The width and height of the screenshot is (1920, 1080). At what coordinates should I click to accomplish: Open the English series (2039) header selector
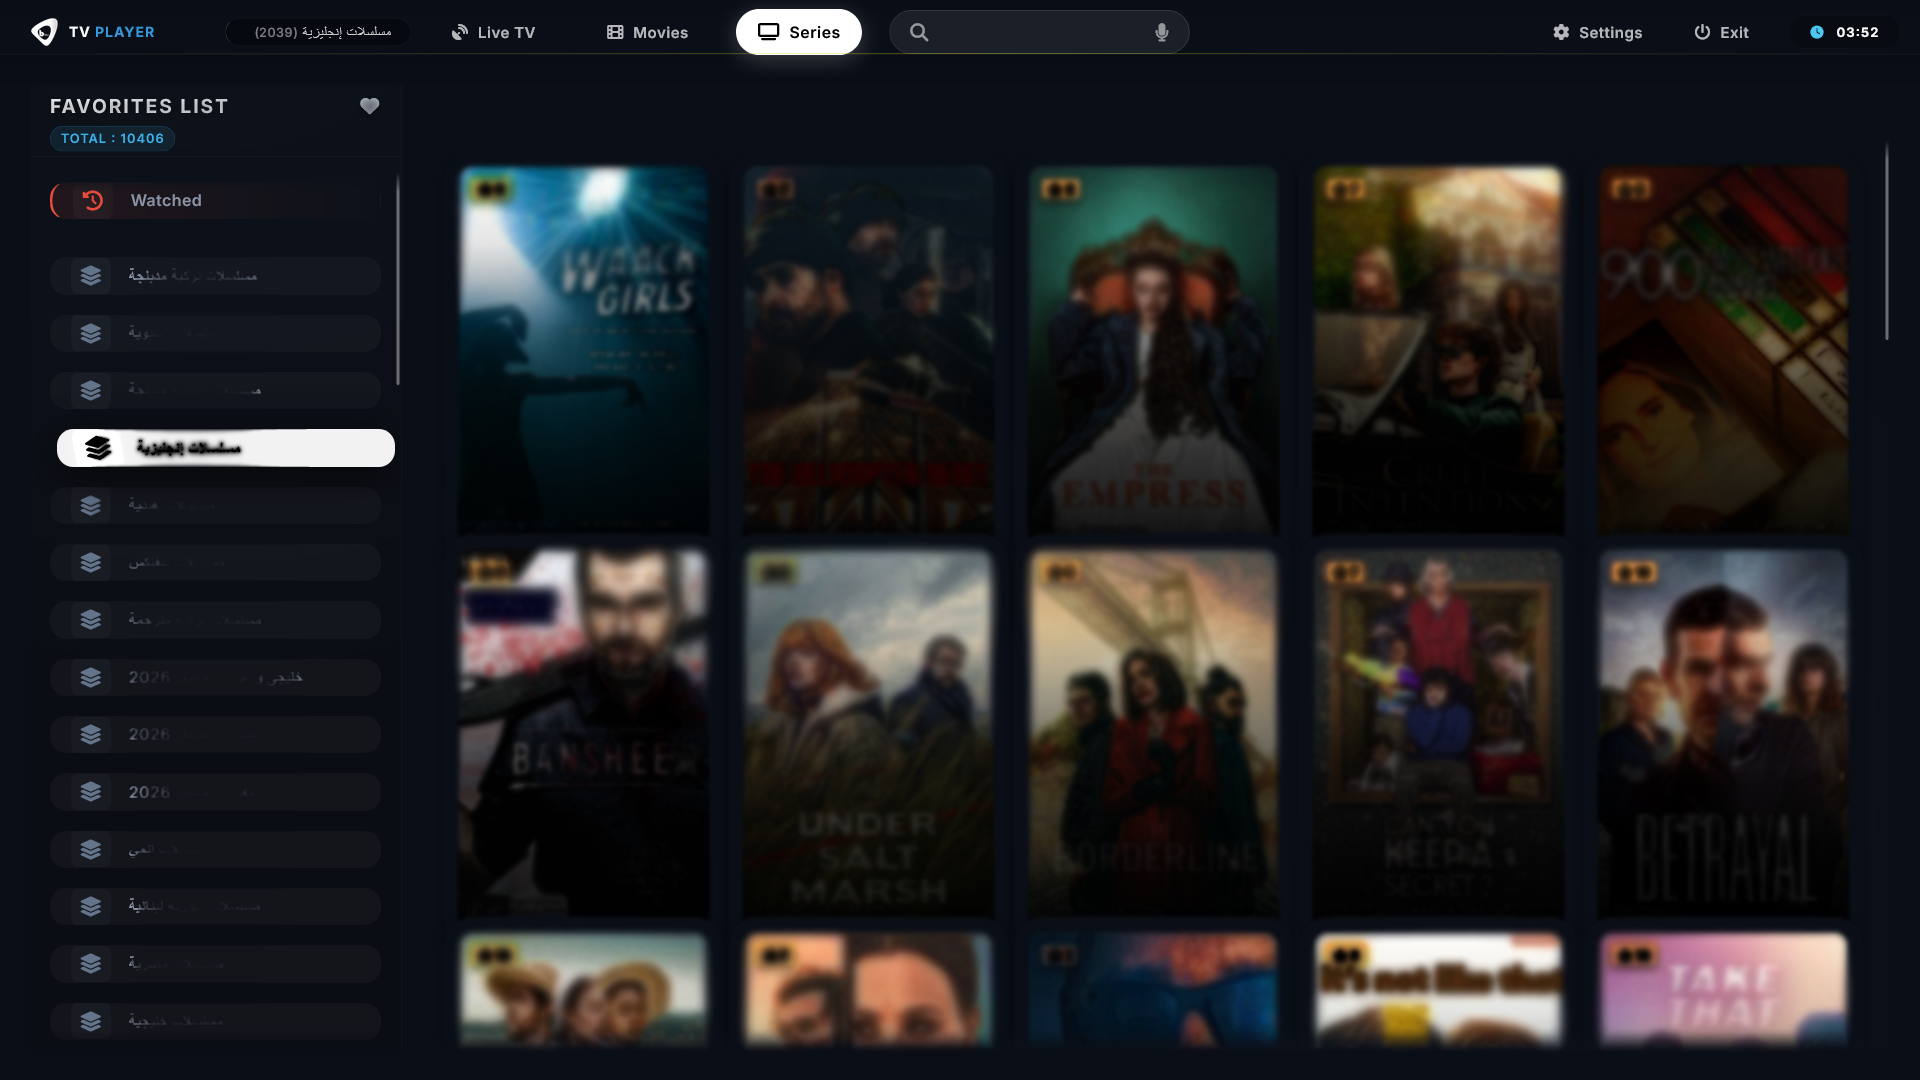[x=317, y=32]
